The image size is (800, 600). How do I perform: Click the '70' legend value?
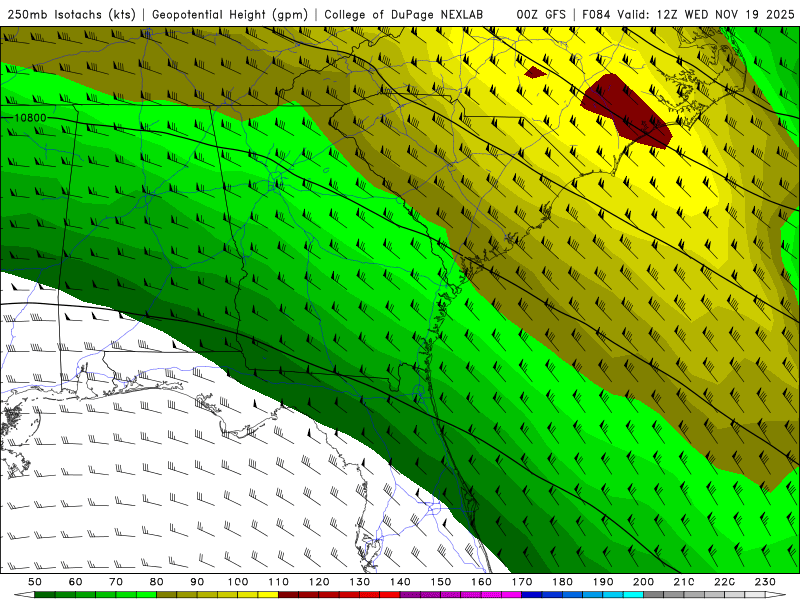coord(116,582)
